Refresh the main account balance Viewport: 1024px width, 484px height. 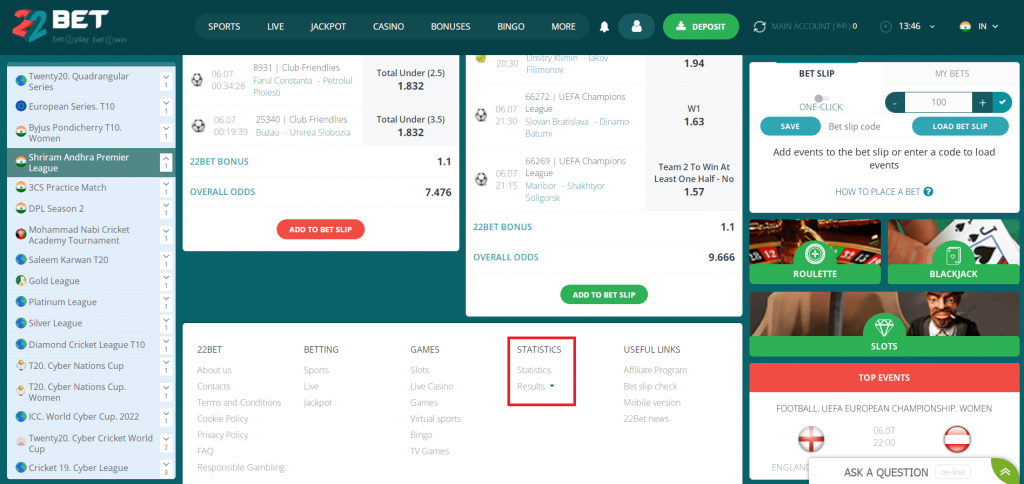click(x=760, y=26)
